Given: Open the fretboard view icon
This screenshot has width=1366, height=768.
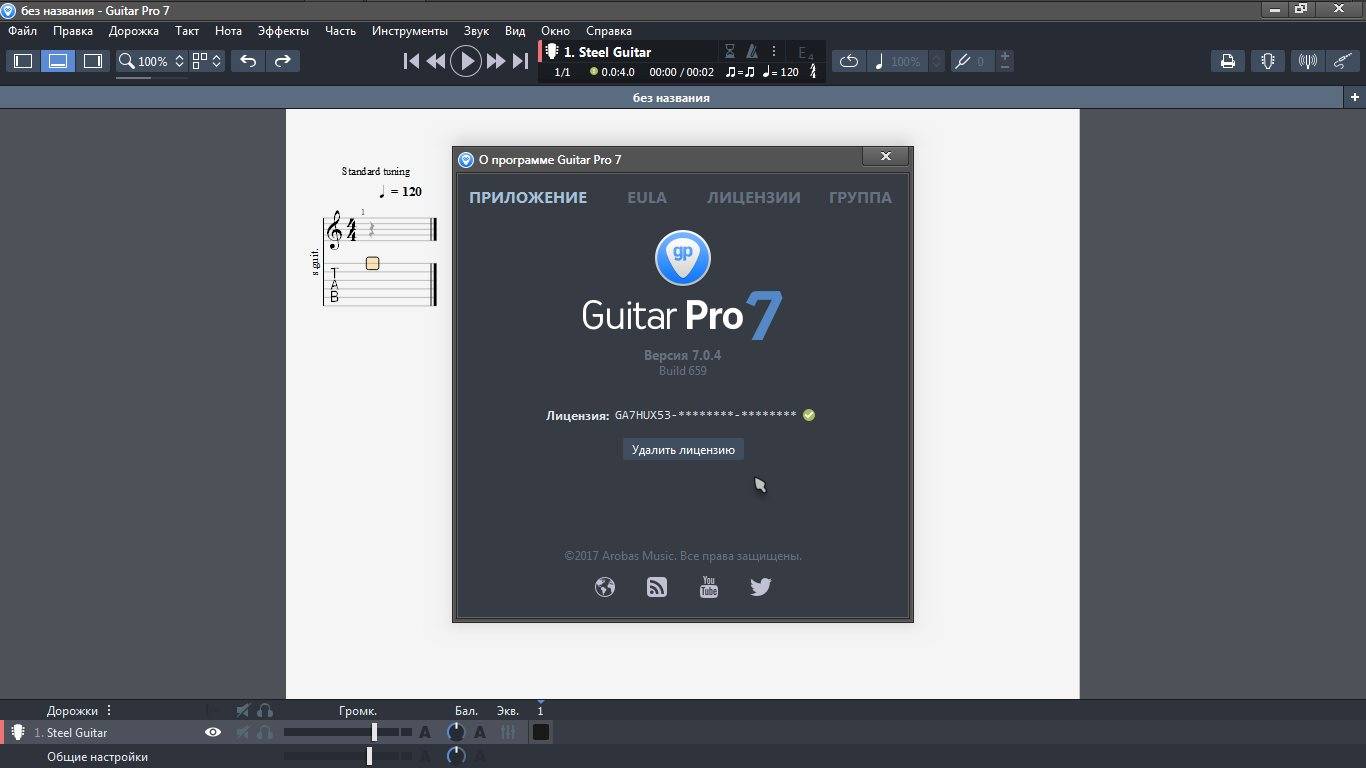Looking at the screenshot, I should 1267,61.
